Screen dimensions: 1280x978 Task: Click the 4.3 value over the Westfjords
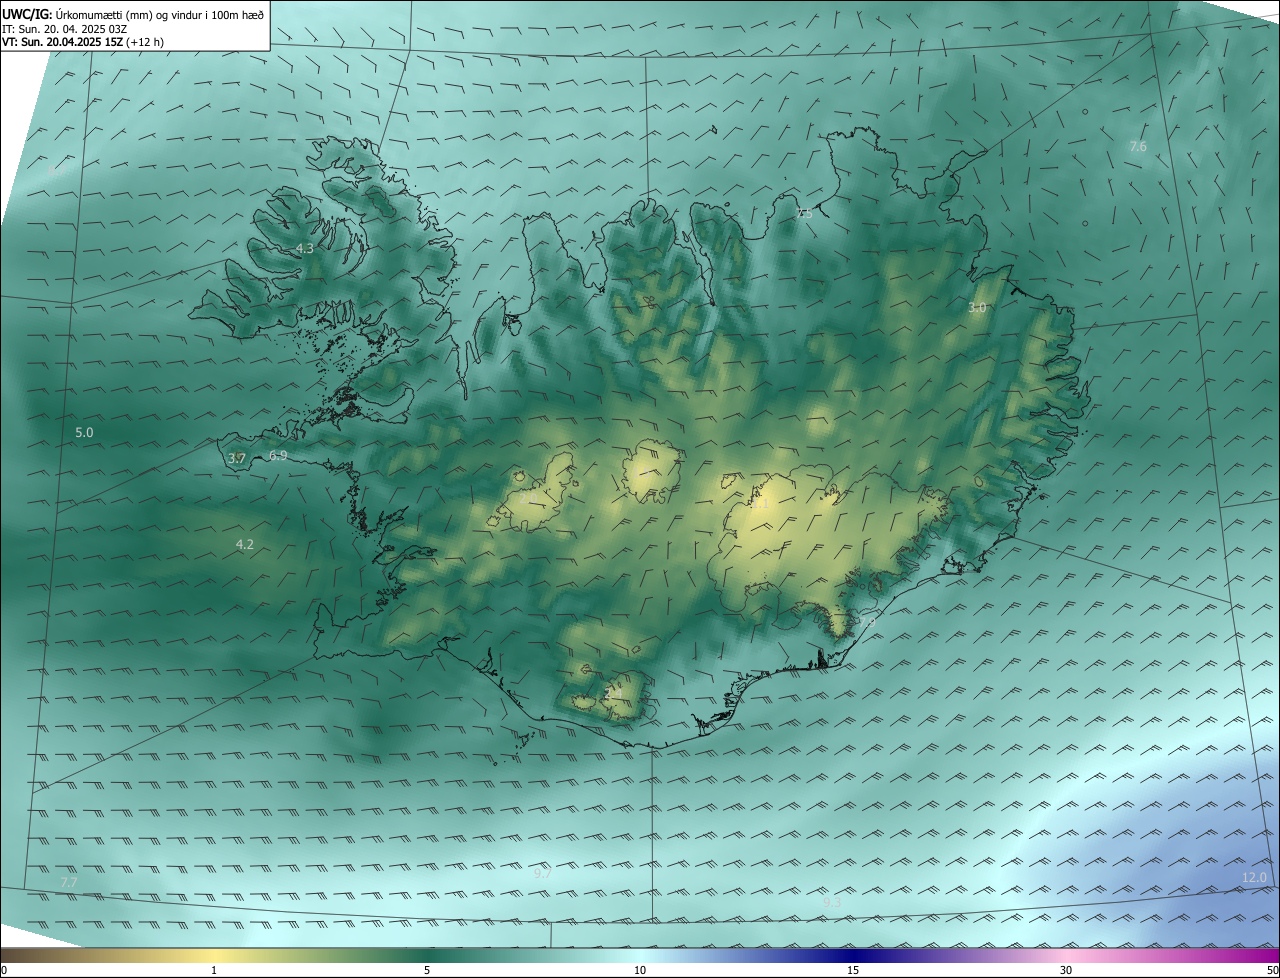tap(305, 248)
